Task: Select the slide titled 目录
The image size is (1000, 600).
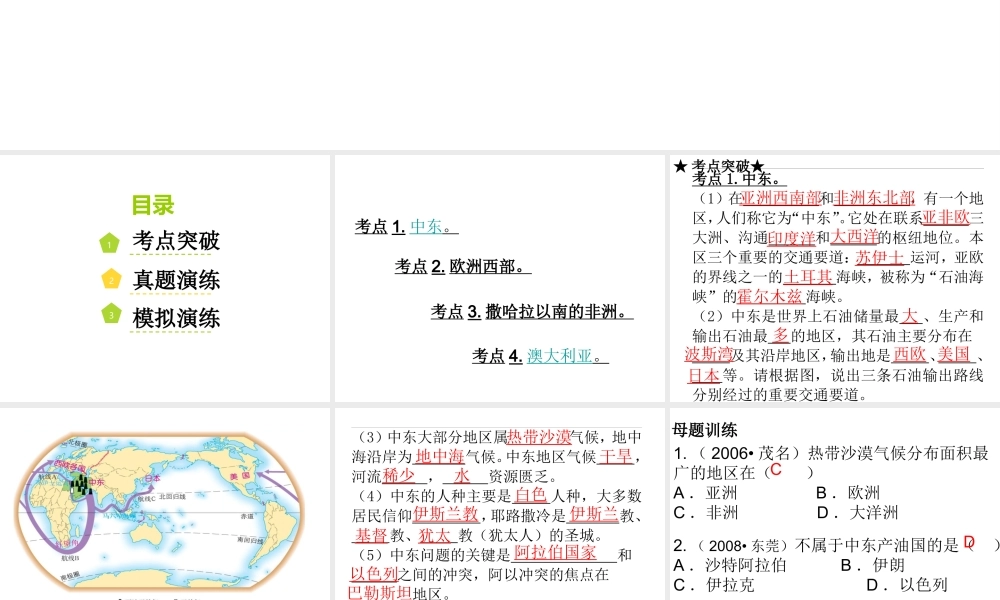Action: (x=165, y=278)
